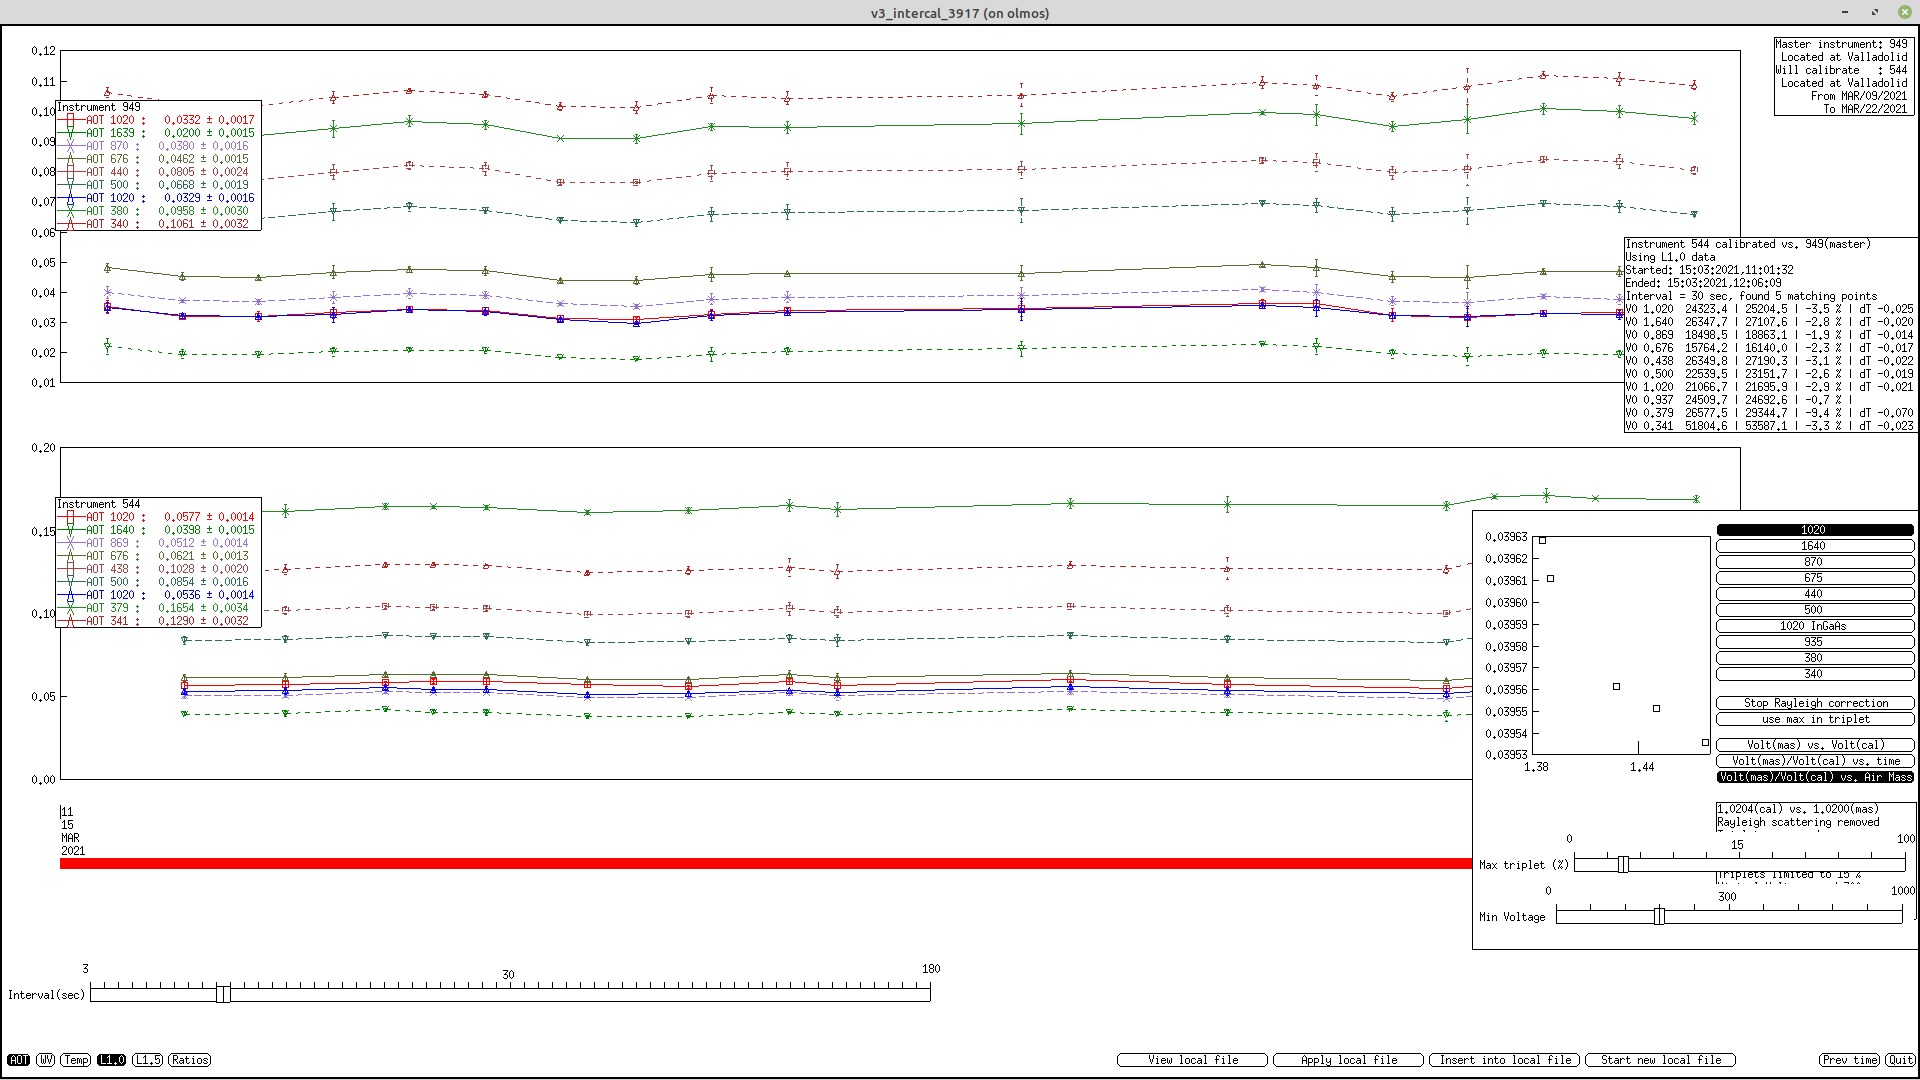Click the 'V0 0.379' calibration row

(x=1769, y=413)
